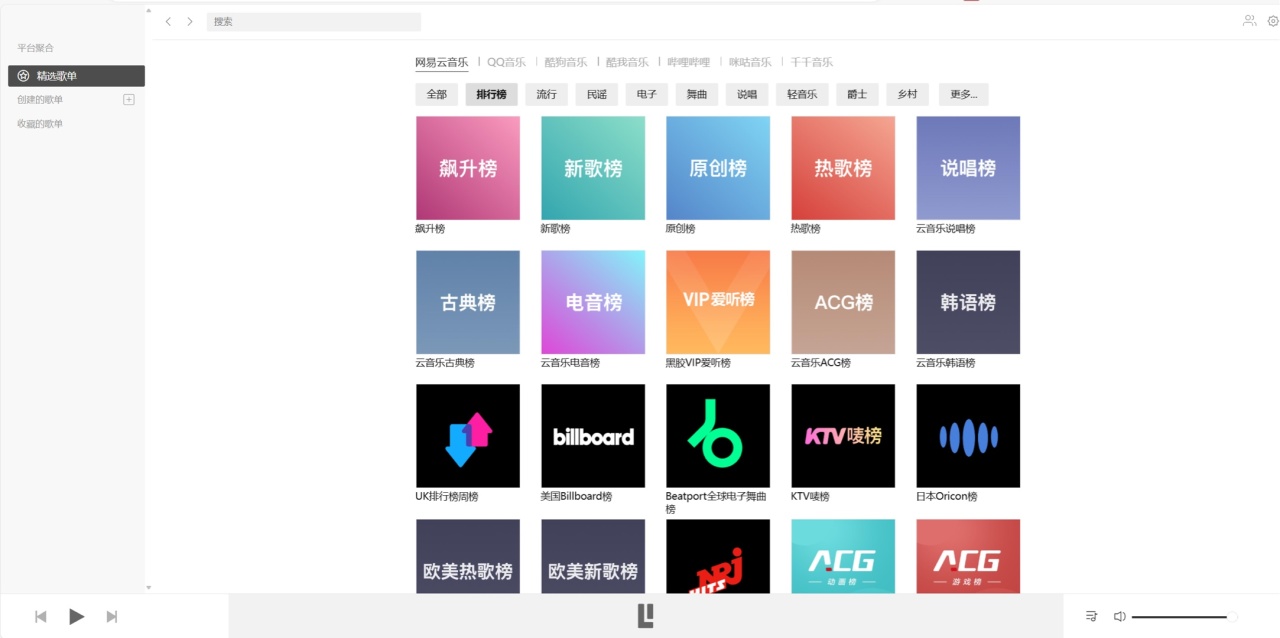Open the 日本Oricon榜 waveform cover
1280x638 pixels.
968,436
